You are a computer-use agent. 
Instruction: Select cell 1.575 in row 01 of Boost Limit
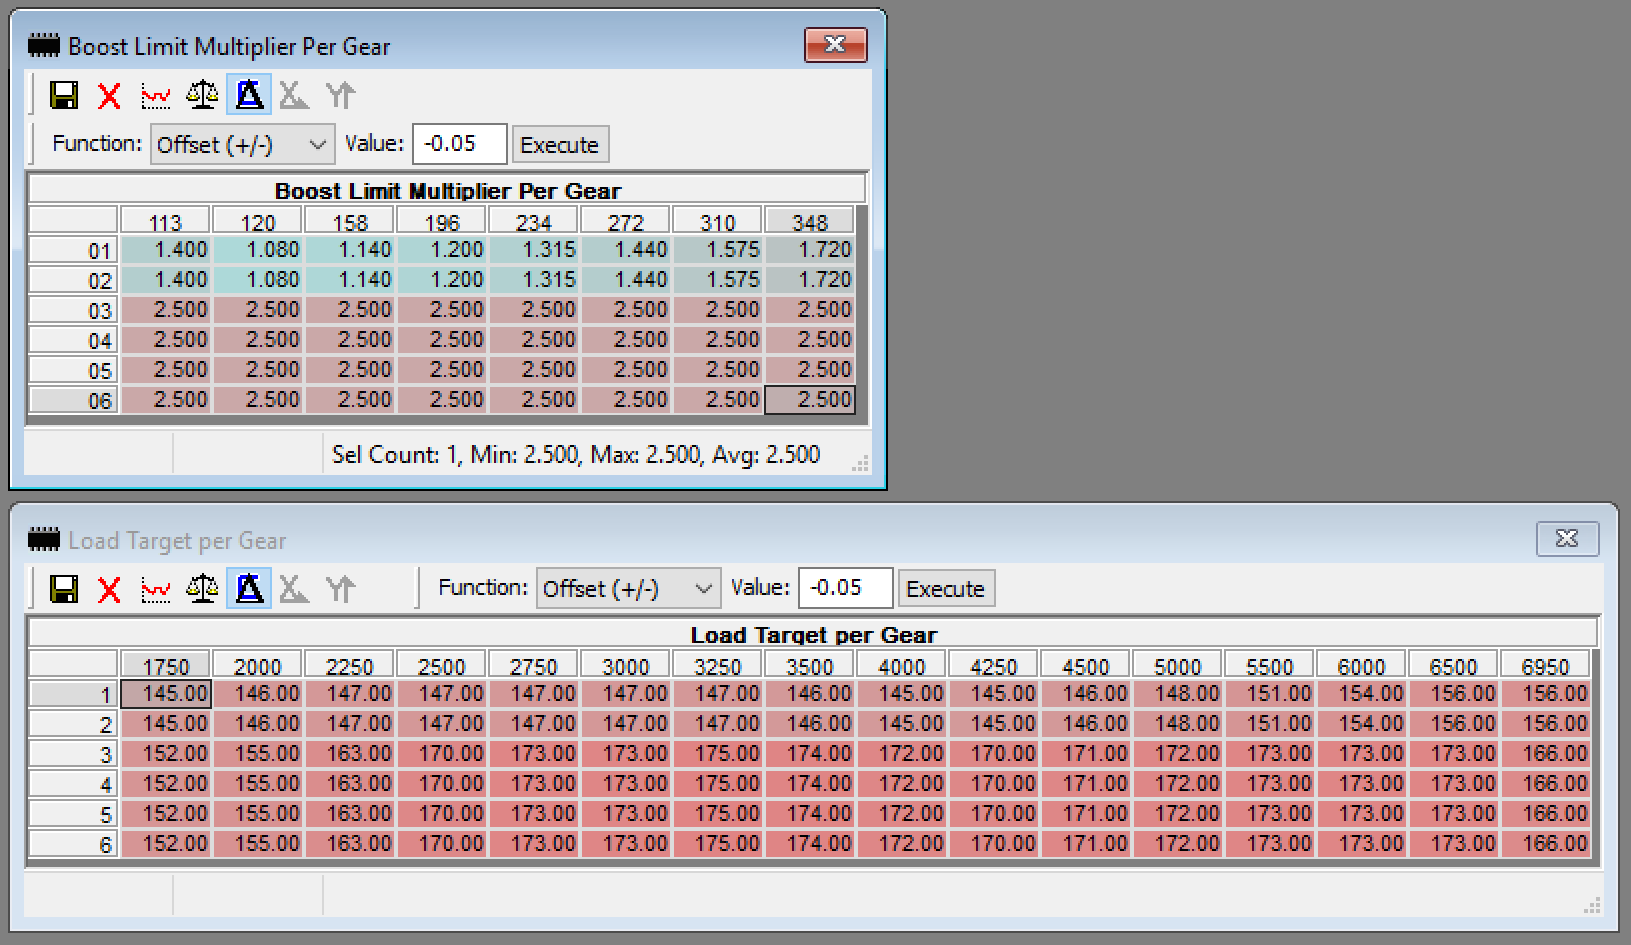click(x=718, y=250)
